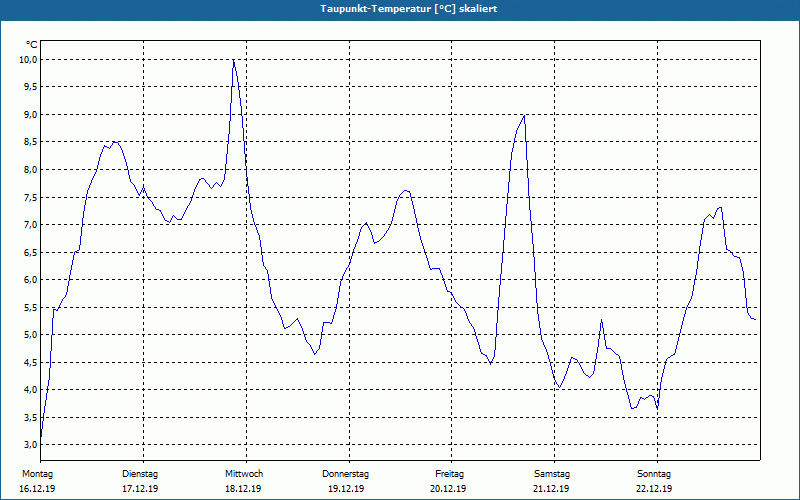Click the 7,0 y-axis value

[31, 224]
